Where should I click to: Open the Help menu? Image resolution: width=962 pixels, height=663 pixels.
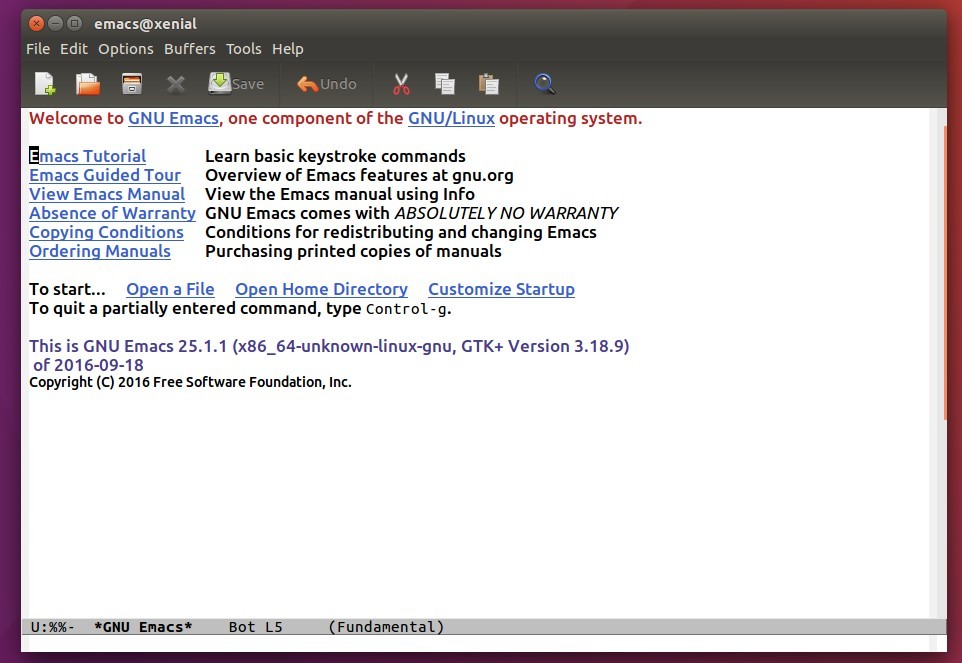coord(288,48)
